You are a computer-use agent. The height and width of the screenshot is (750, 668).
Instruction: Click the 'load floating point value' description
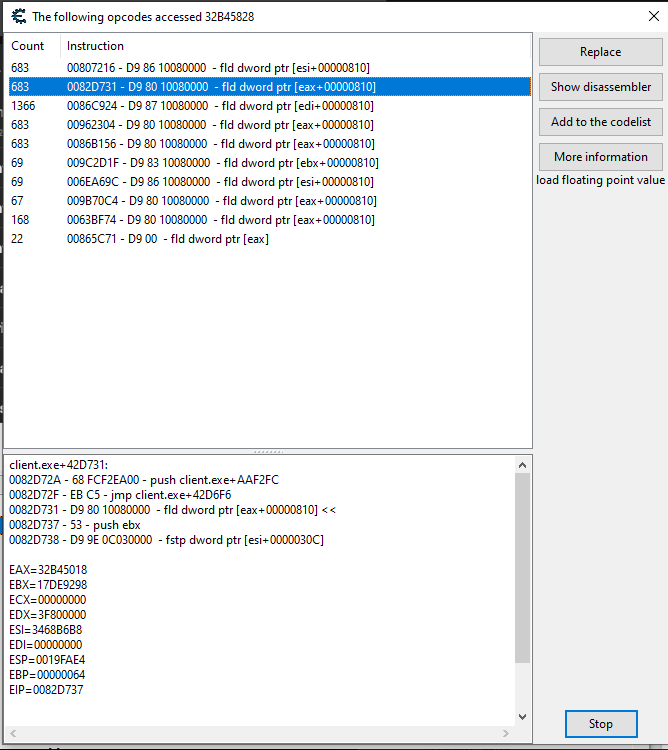(601, 180)
